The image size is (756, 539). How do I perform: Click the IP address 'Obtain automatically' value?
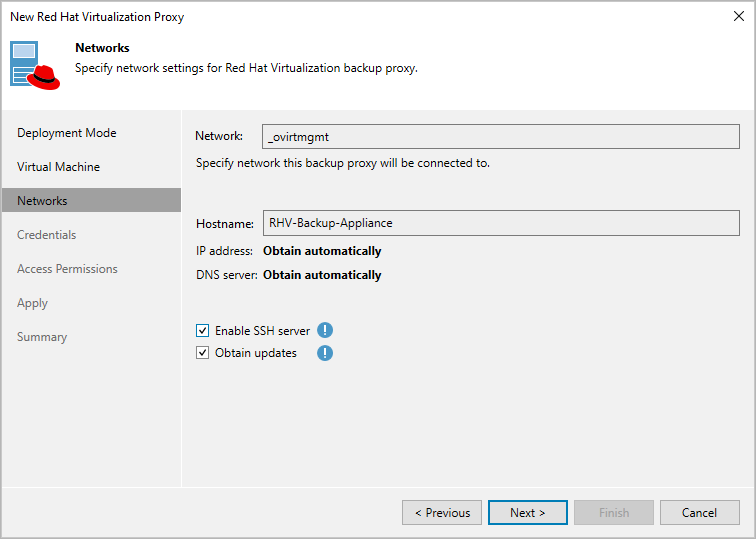tap(322, 251)
